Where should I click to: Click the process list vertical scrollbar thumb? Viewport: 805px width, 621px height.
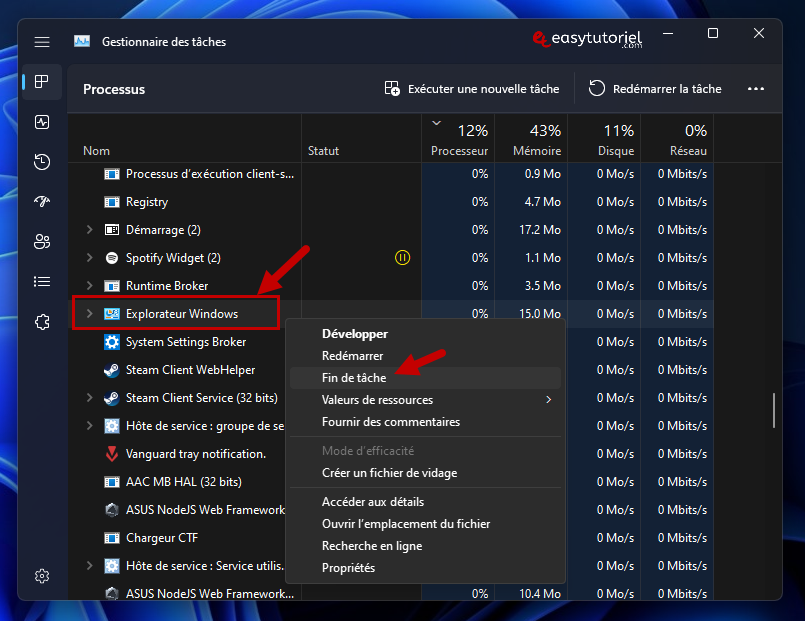pos(774,411)
